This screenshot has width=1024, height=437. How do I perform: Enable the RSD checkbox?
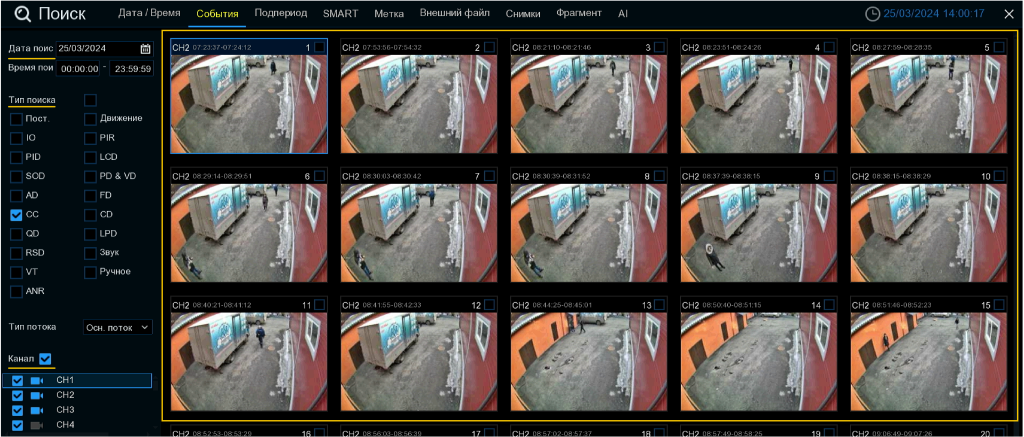(16, 253)
